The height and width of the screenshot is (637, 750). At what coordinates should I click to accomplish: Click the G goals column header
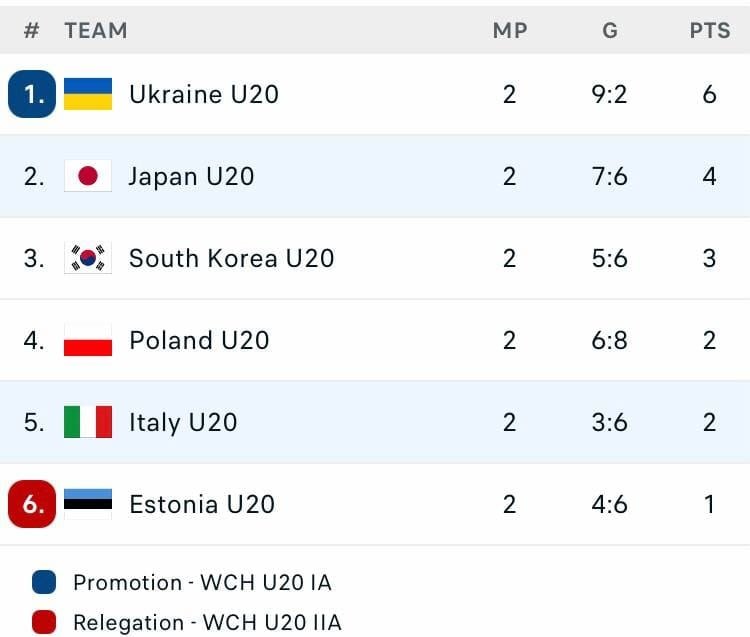pyautogui.click(x=610, y=30)
